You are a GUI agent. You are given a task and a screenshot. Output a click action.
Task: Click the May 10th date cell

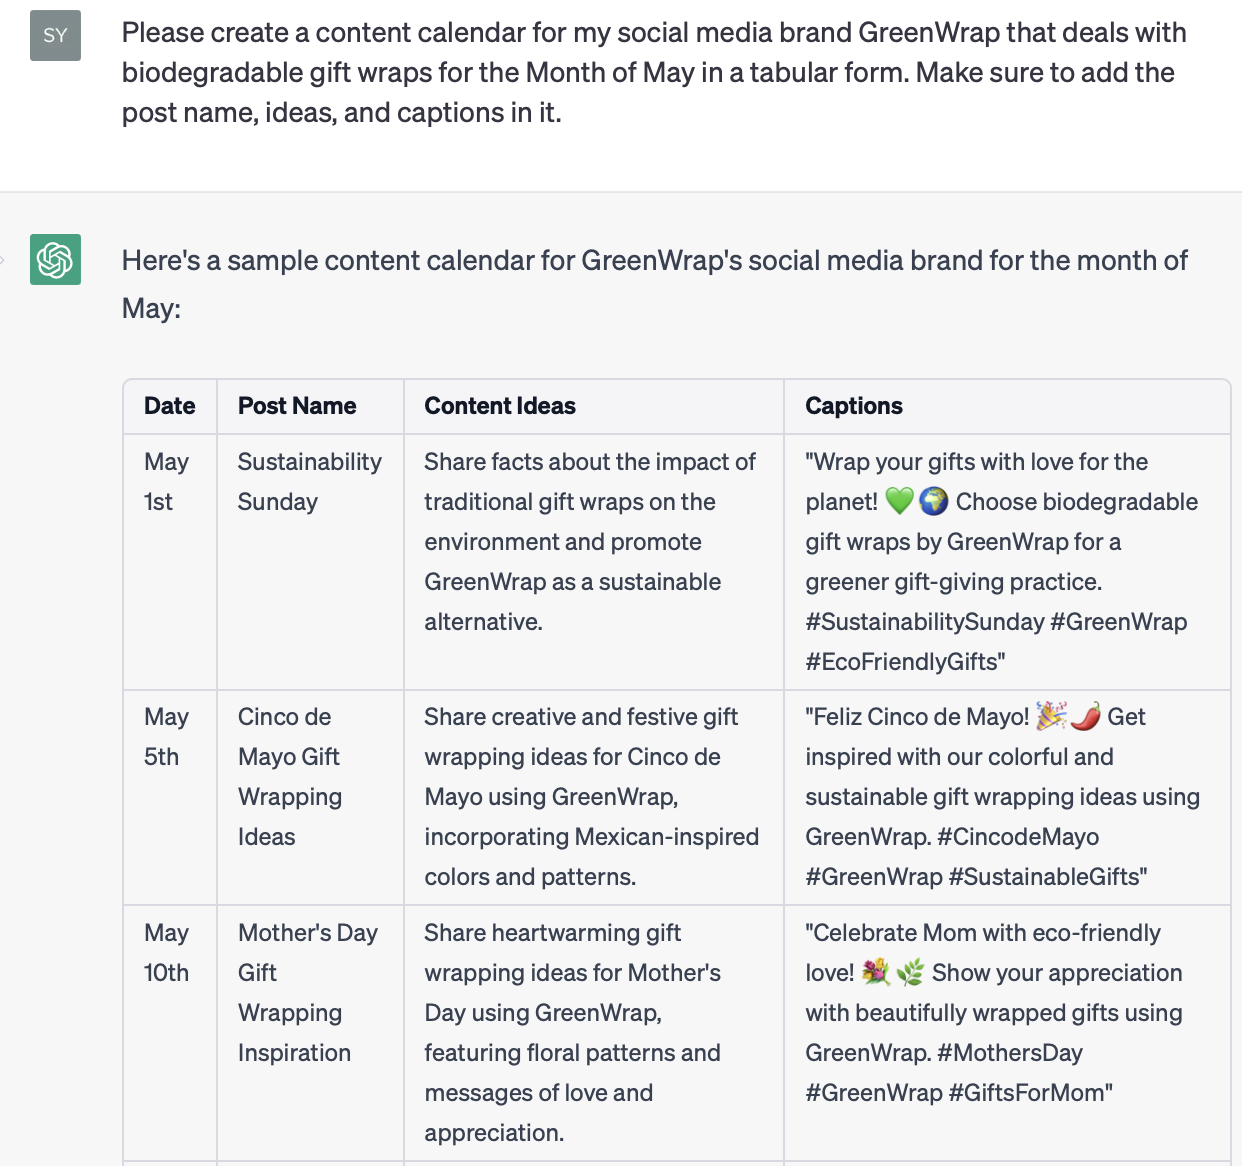tap(167, 952)
